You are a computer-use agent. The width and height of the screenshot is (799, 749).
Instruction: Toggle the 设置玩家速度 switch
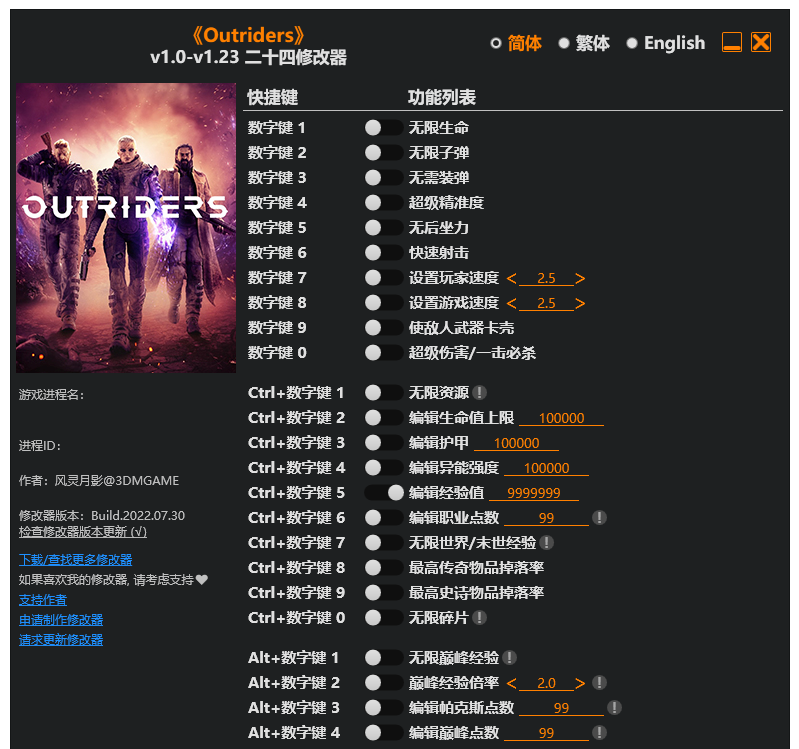pos(384,278)
